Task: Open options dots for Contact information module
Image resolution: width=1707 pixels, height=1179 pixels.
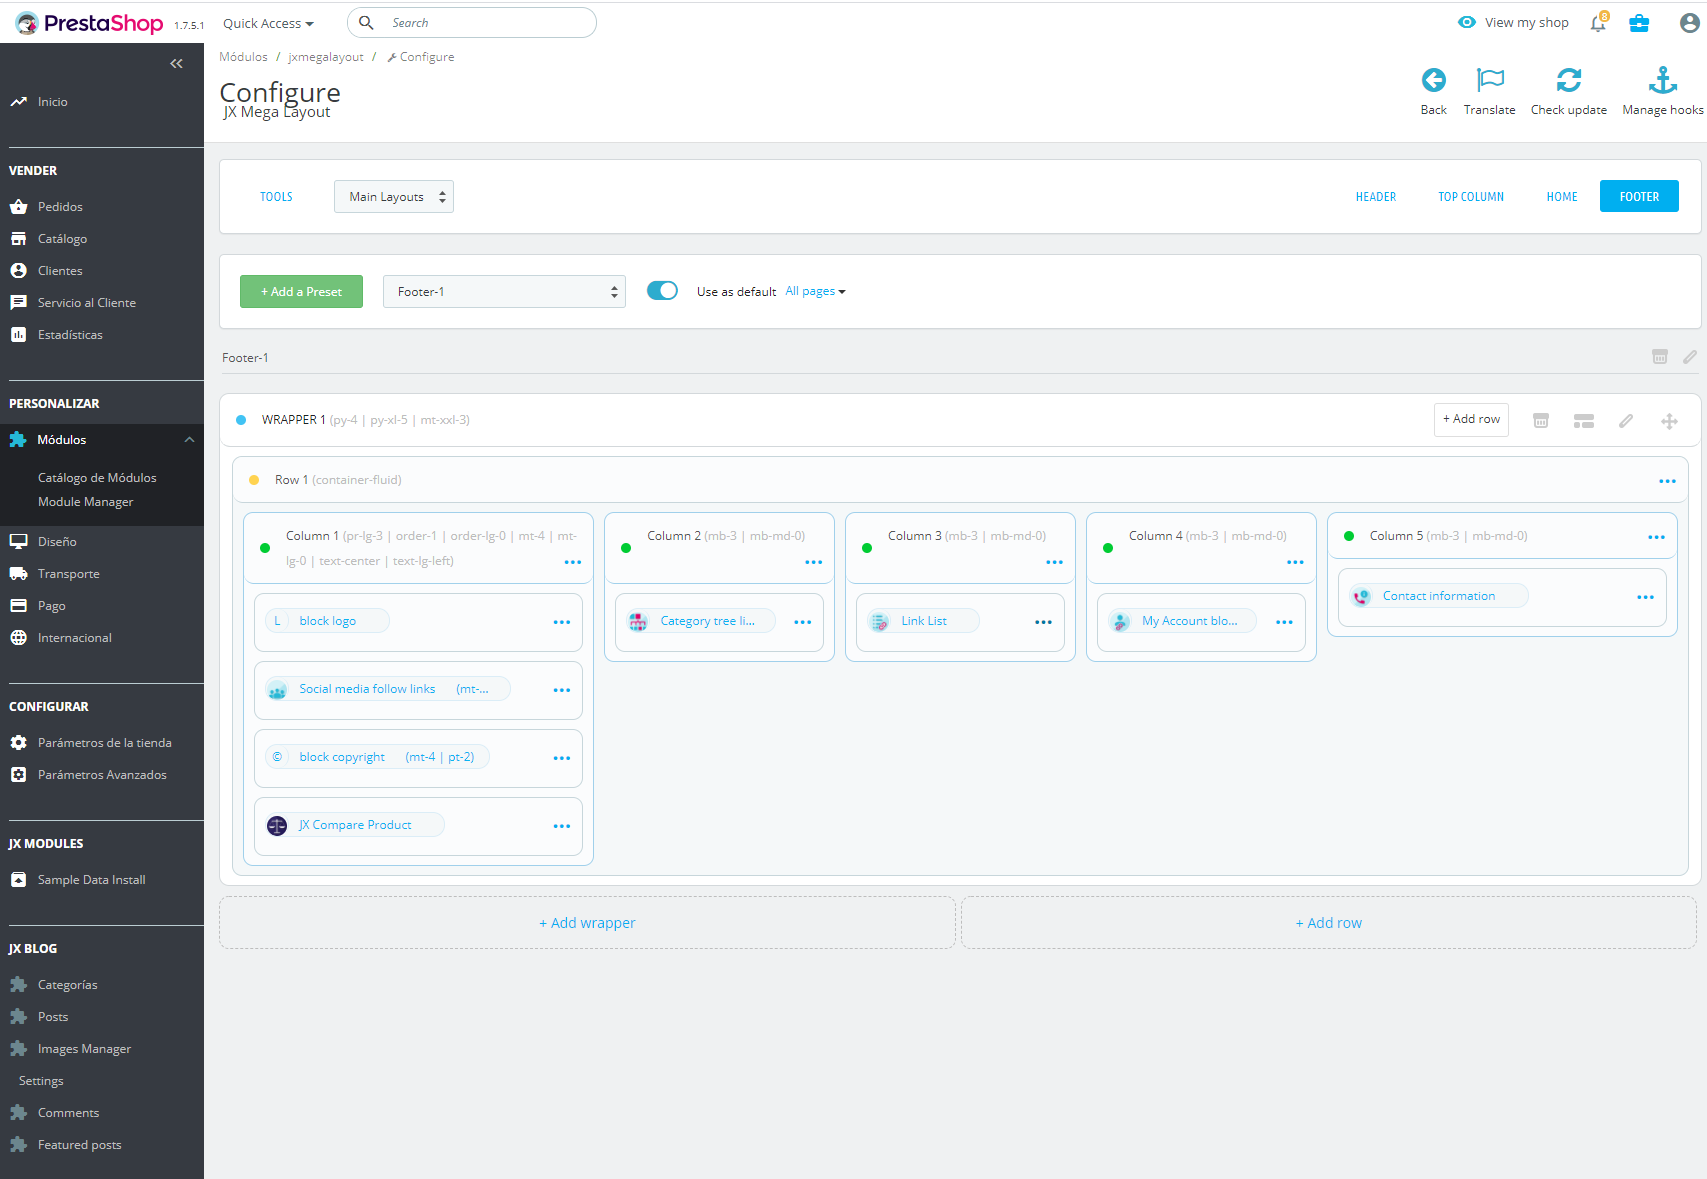Action: [1645, 597]
